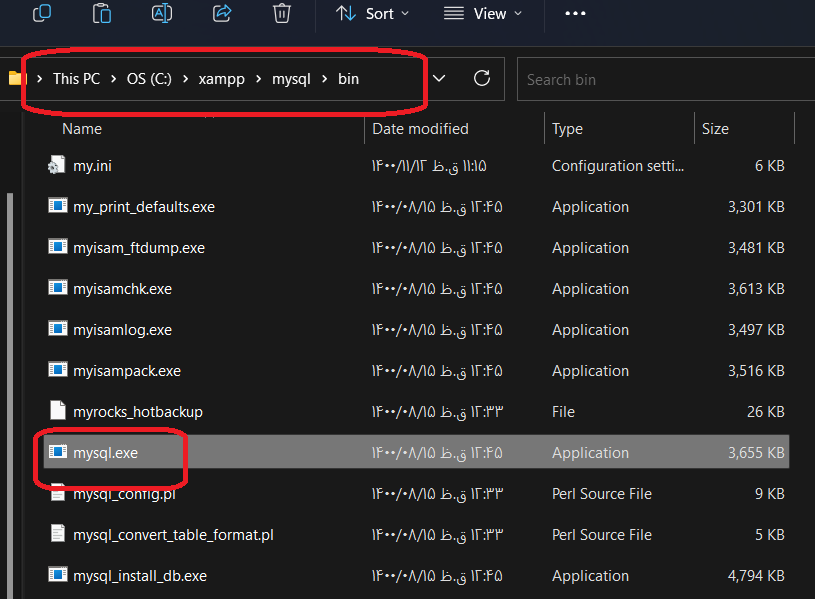
Task: Expand the chevron before This PC
Action: coord(40,79)
